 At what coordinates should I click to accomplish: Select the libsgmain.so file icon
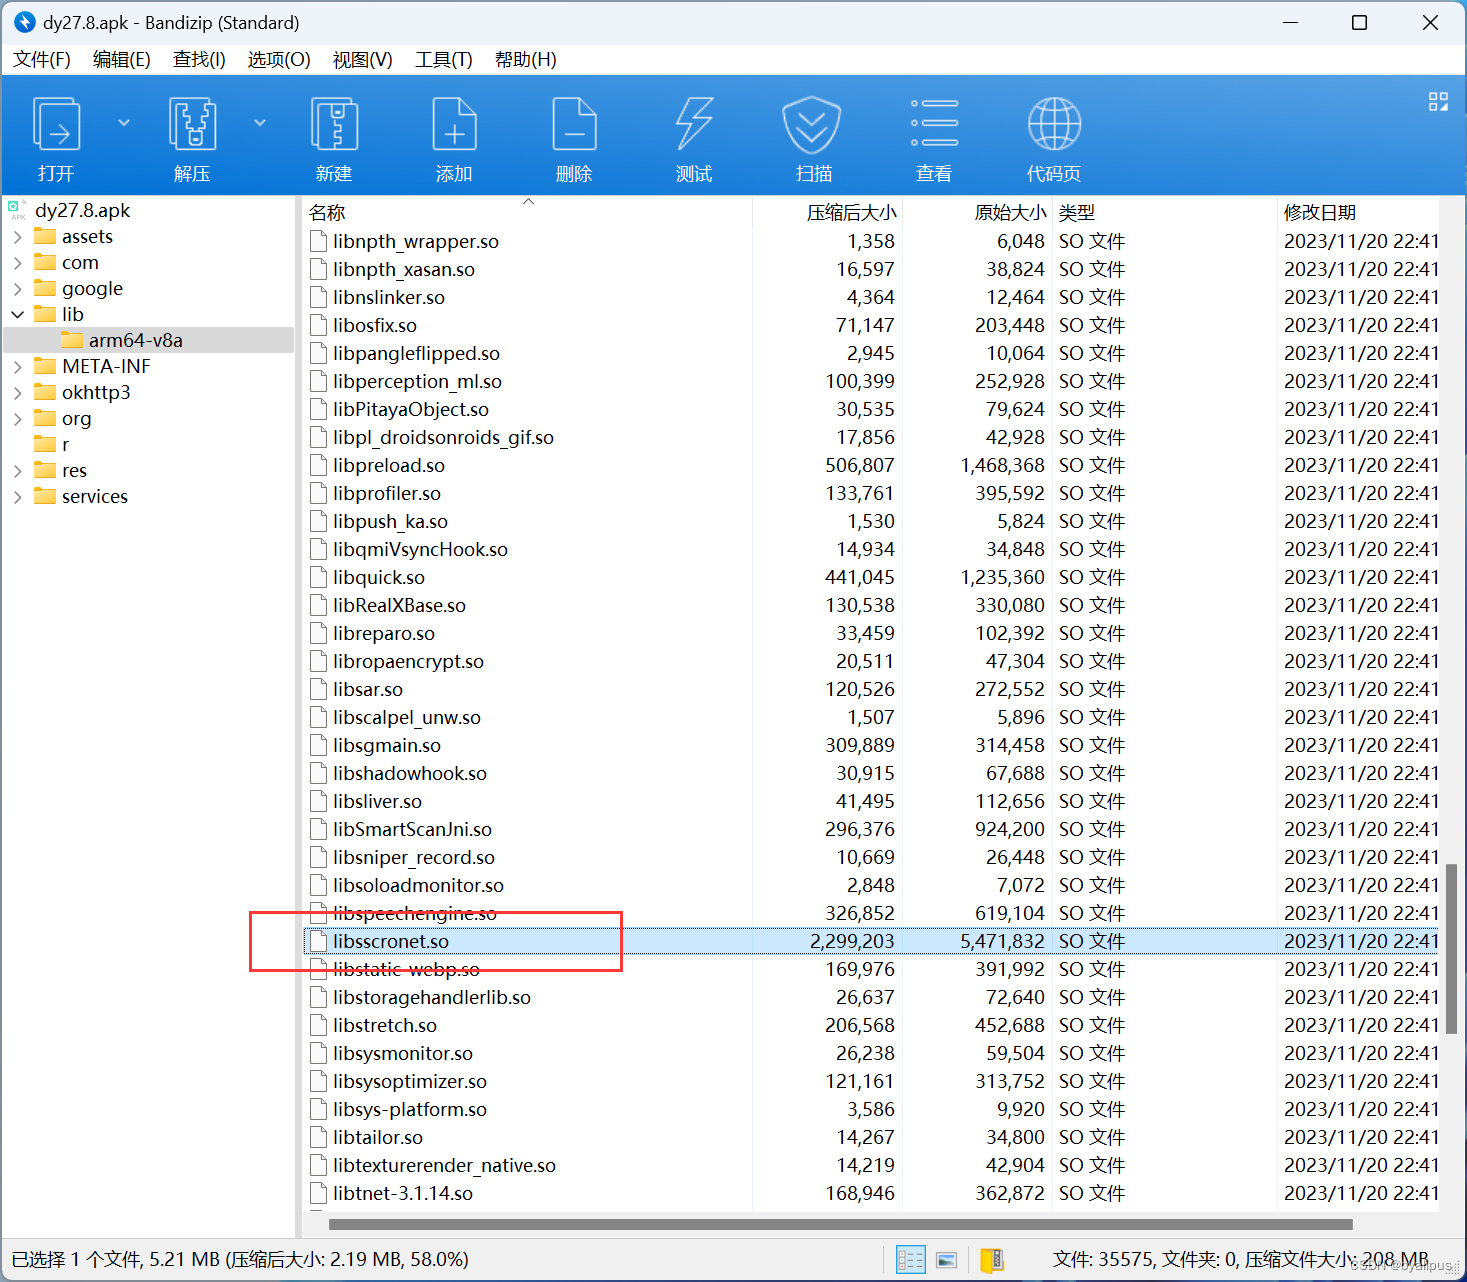click(x=319, y=745)
